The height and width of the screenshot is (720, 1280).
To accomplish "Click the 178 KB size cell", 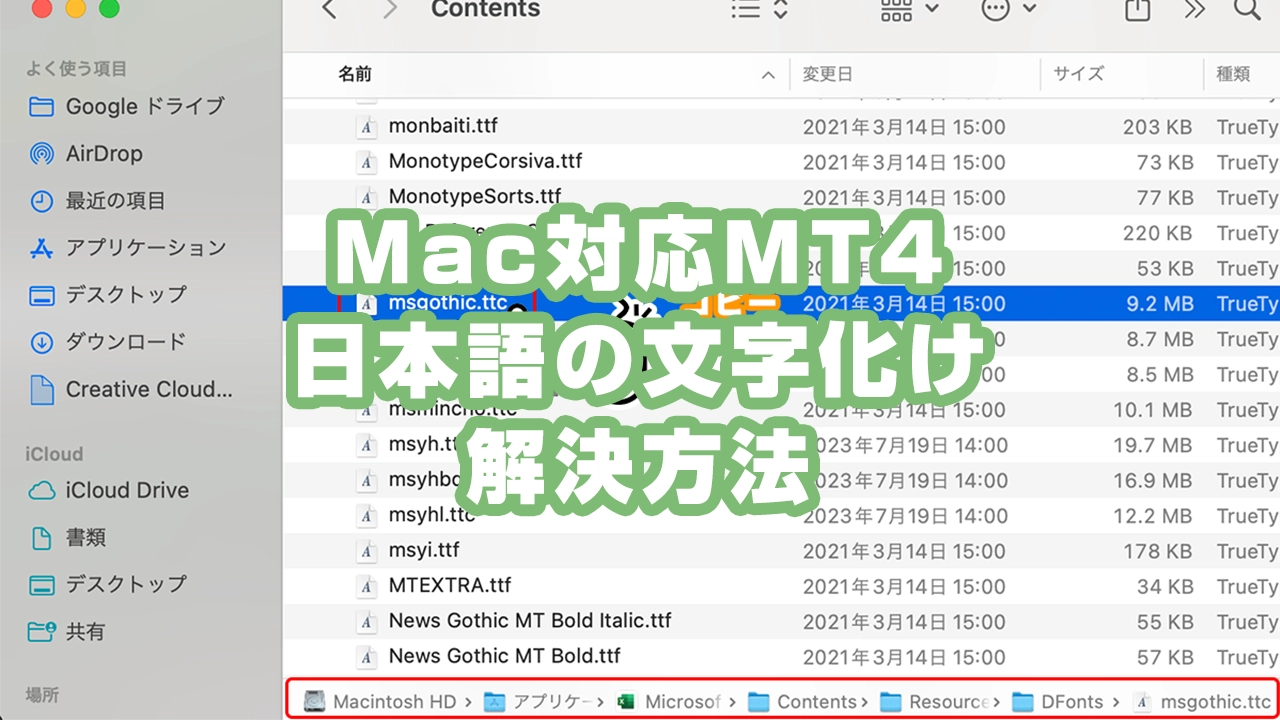I will tap(1158, 551).
